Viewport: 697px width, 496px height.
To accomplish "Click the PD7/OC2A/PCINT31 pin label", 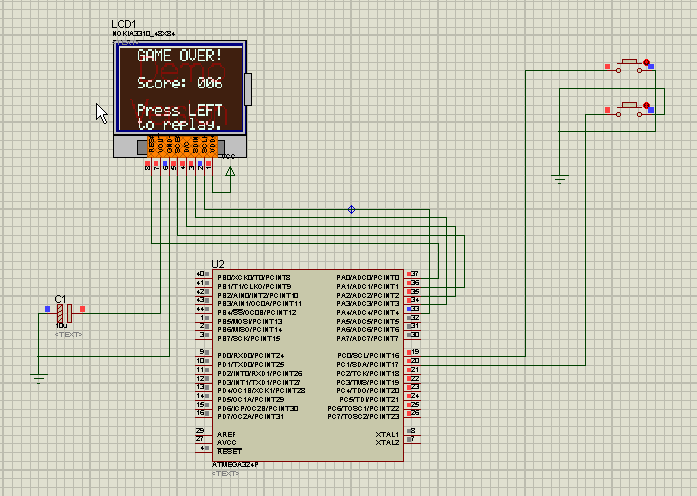I will pos(250,417).
